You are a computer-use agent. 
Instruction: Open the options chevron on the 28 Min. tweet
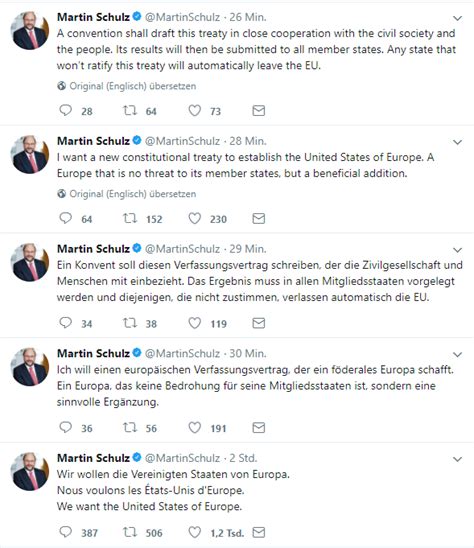[457, 142]
